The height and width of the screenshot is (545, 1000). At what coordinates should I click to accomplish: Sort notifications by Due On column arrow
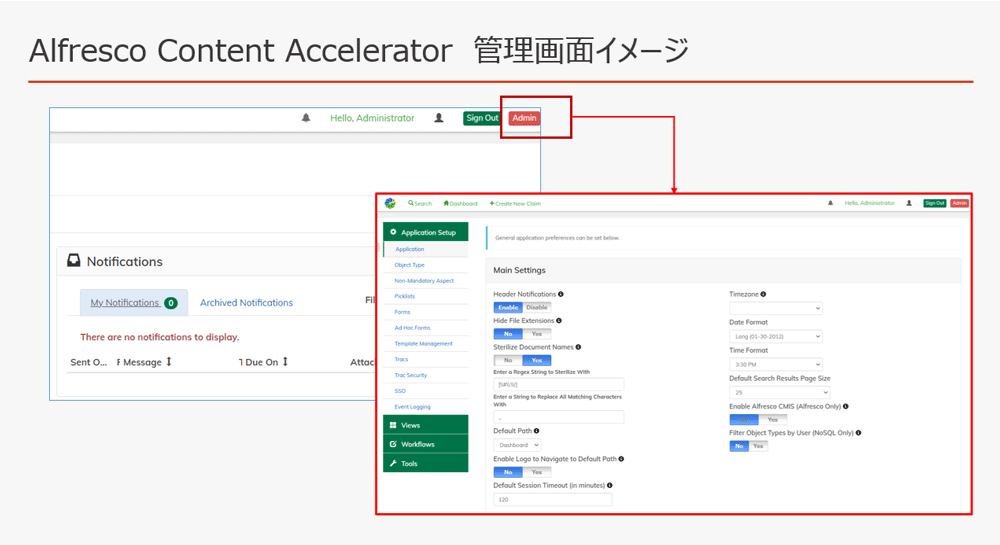click(285, 361)
